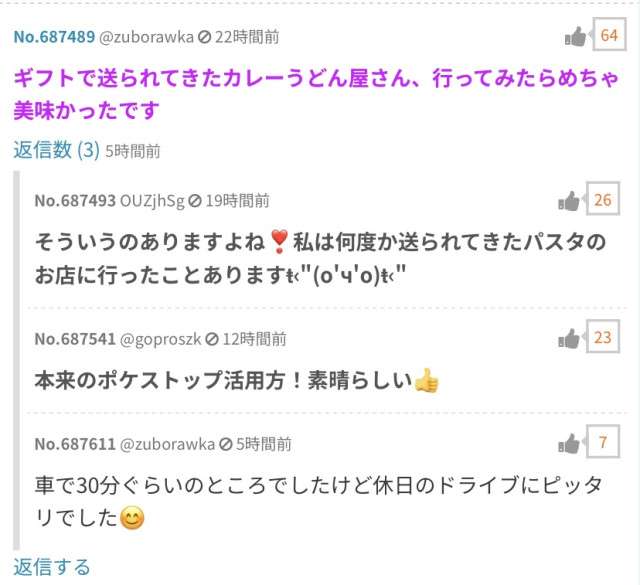Image resolution: width=640 pixels, height=585 pixels.
Task: Open reply number No.687493
Action: coord(75,201)
